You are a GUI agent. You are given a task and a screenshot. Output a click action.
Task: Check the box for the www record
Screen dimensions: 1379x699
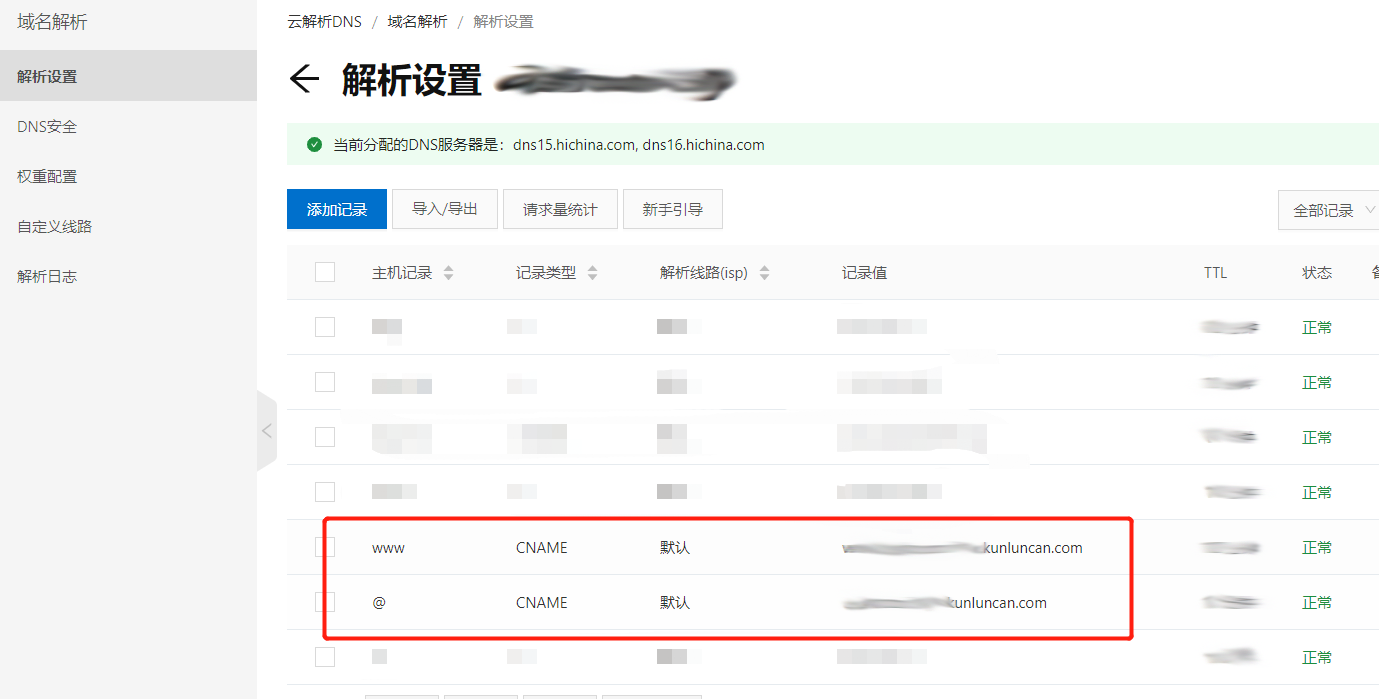325,547
